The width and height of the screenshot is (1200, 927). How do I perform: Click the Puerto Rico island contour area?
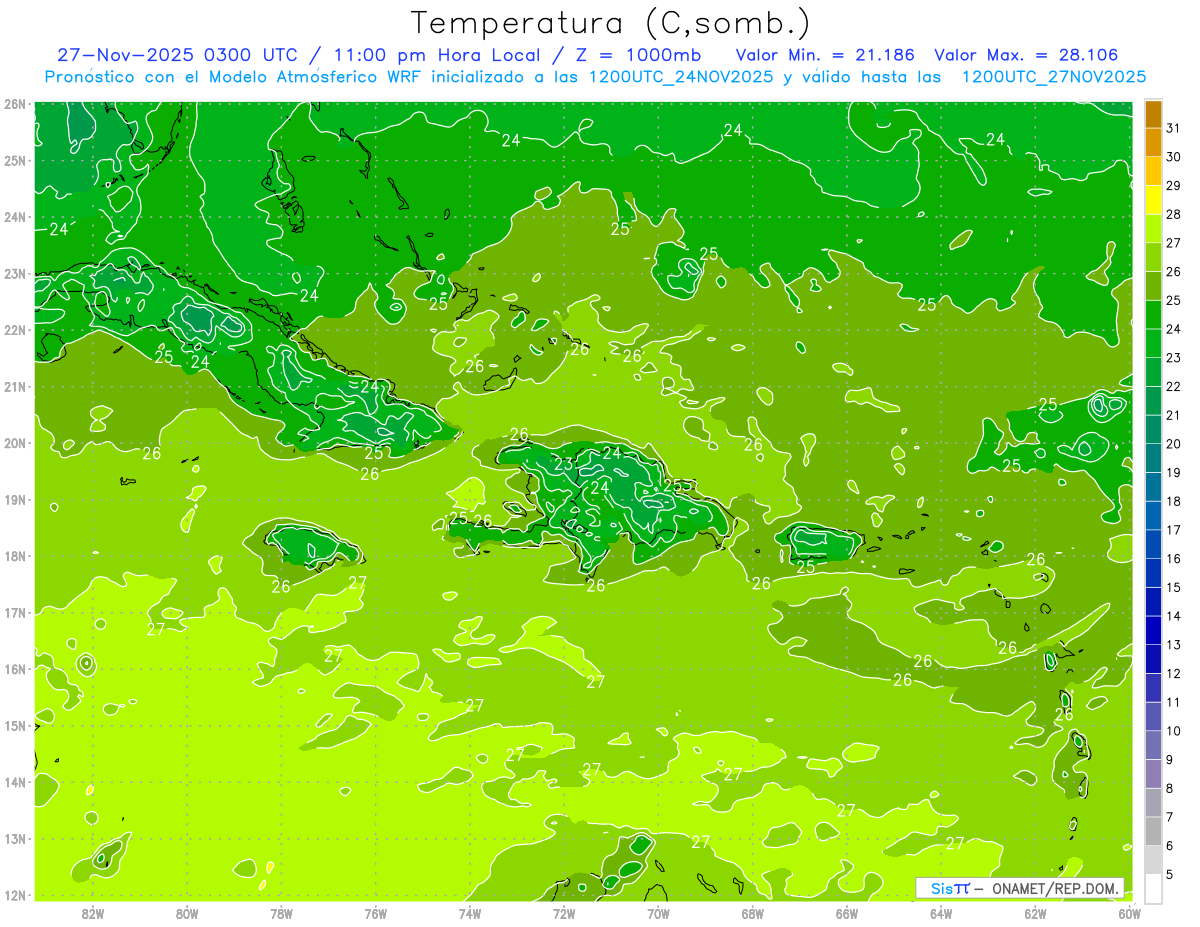point(820,541)
